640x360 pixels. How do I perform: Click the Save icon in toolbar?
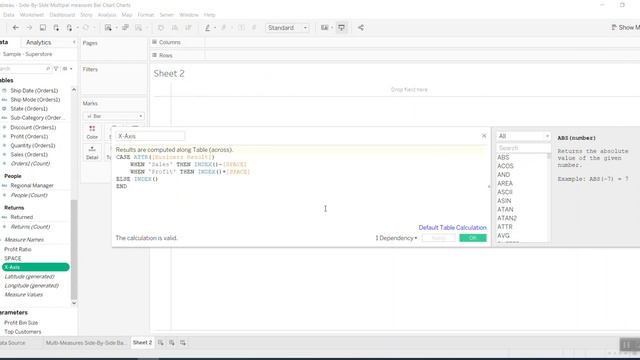pos(42,28)
